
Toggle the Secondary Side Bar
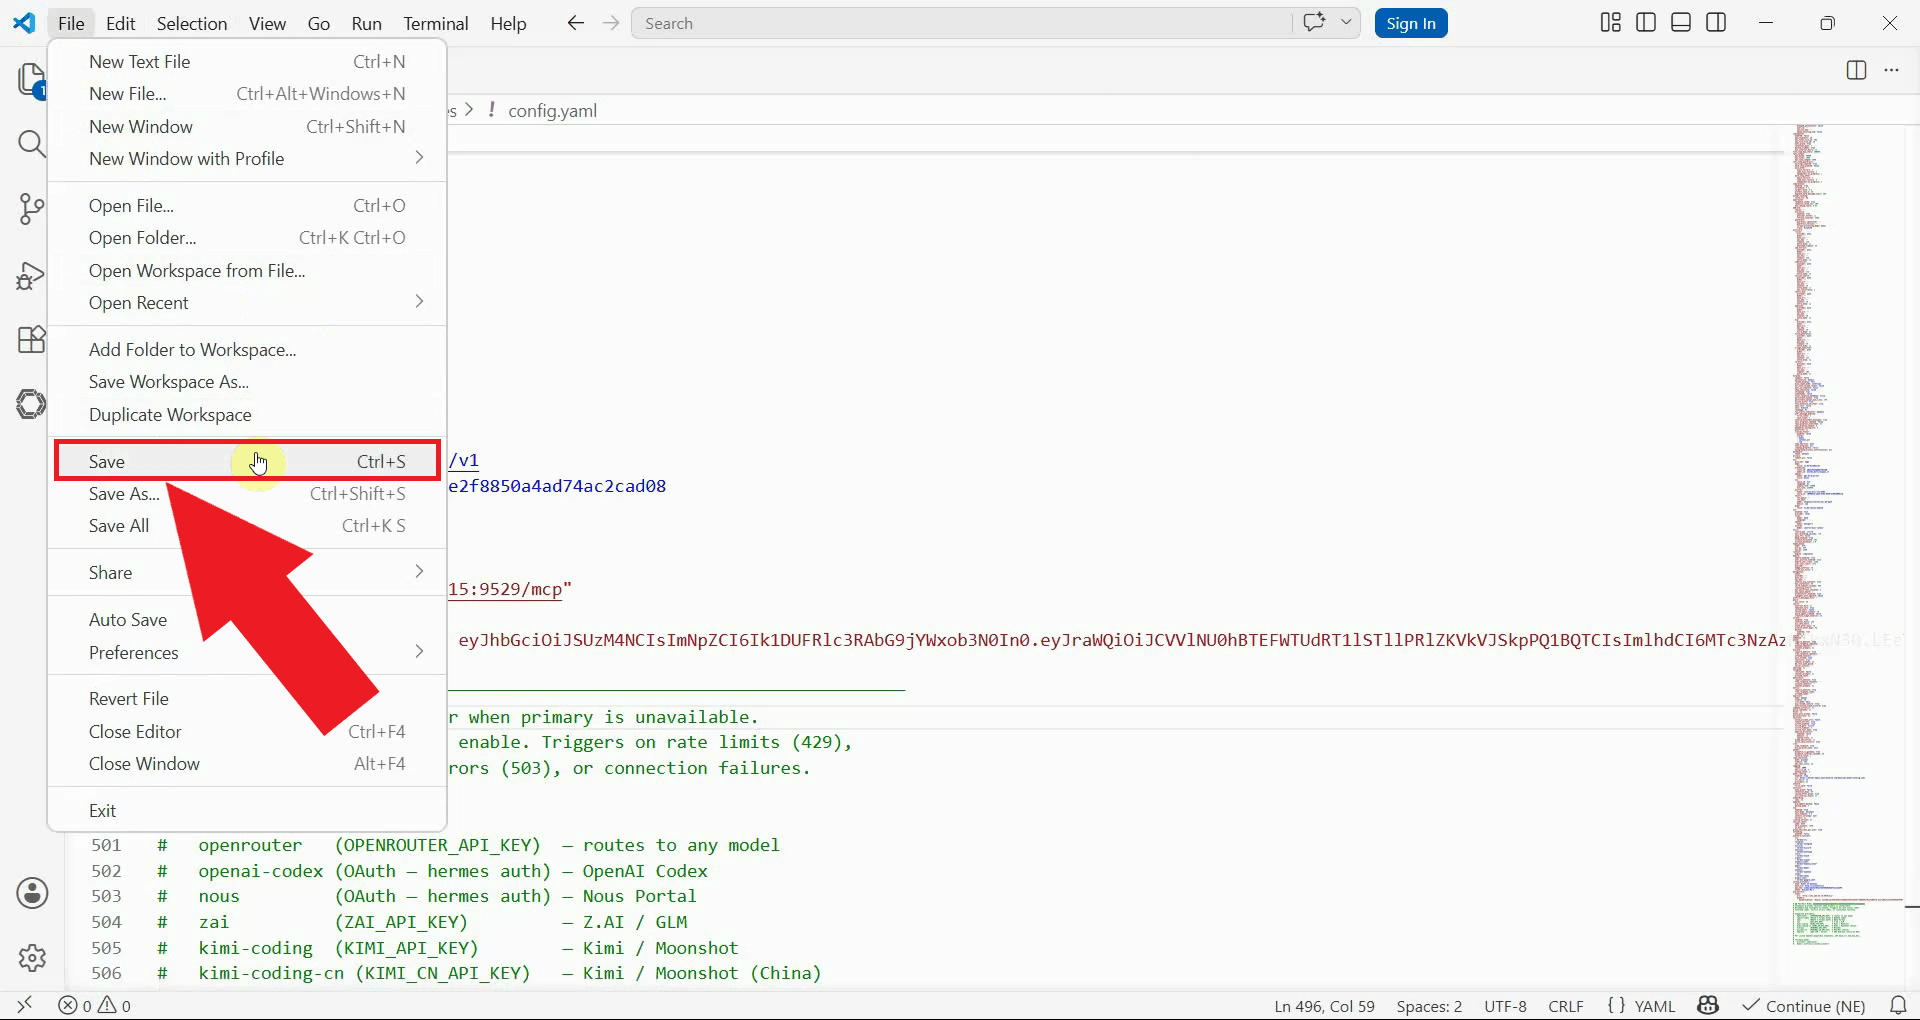(x=1716, y=23)
